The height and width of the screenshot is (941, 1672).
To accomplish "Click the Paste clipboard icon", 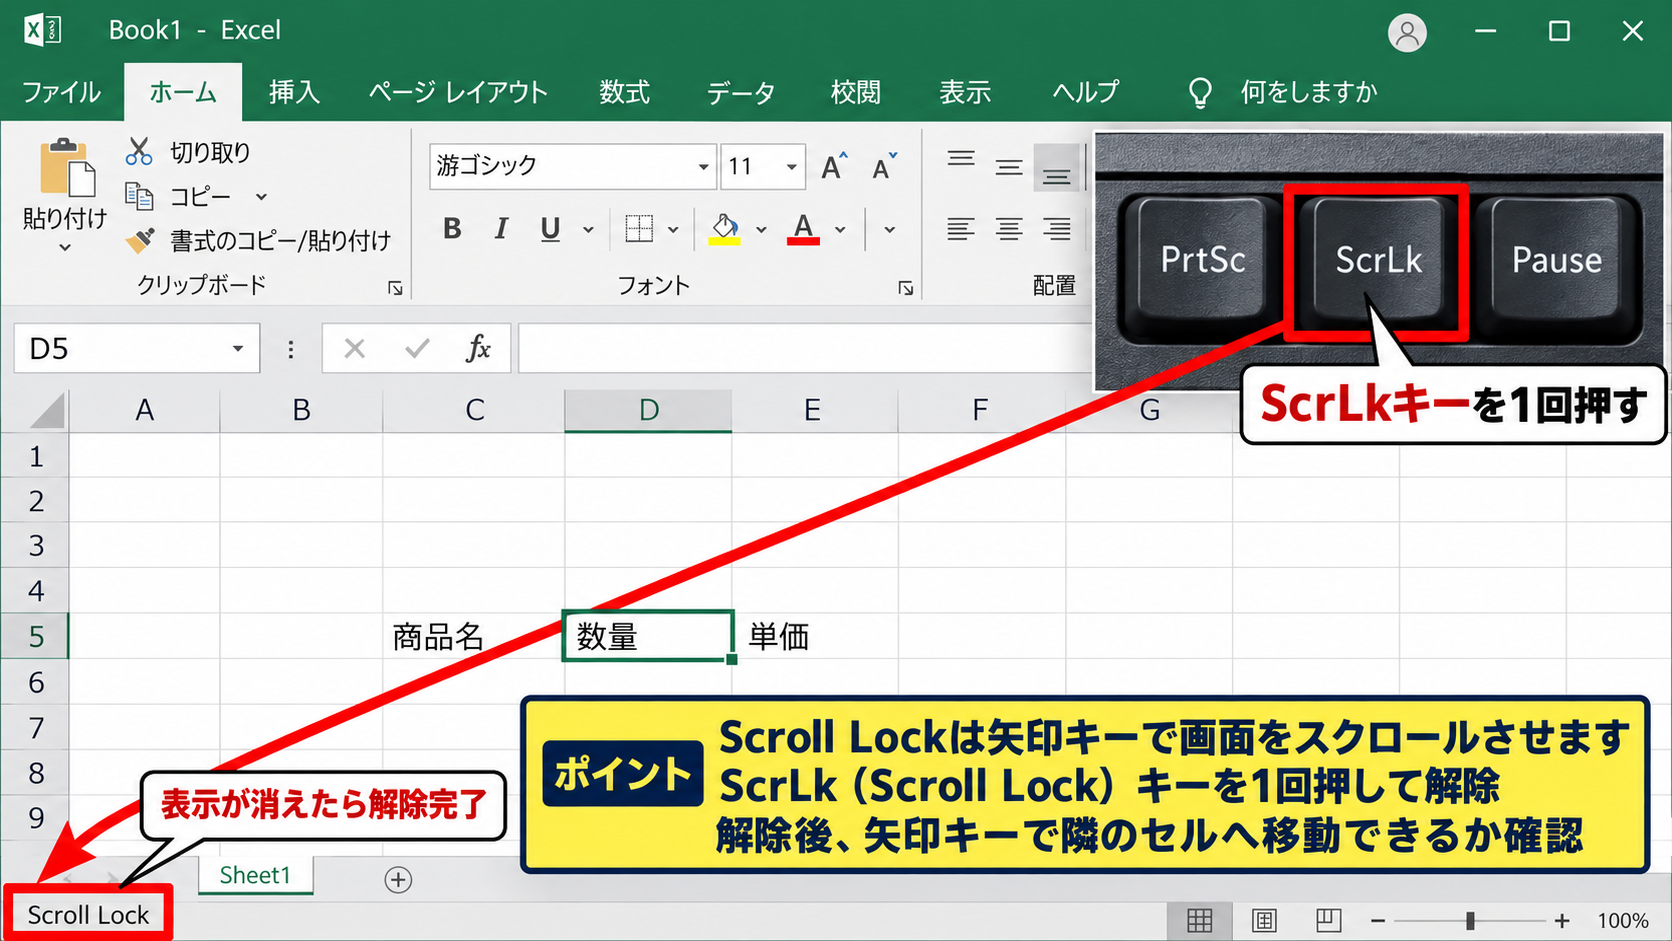I will click(x=66, y=167).
